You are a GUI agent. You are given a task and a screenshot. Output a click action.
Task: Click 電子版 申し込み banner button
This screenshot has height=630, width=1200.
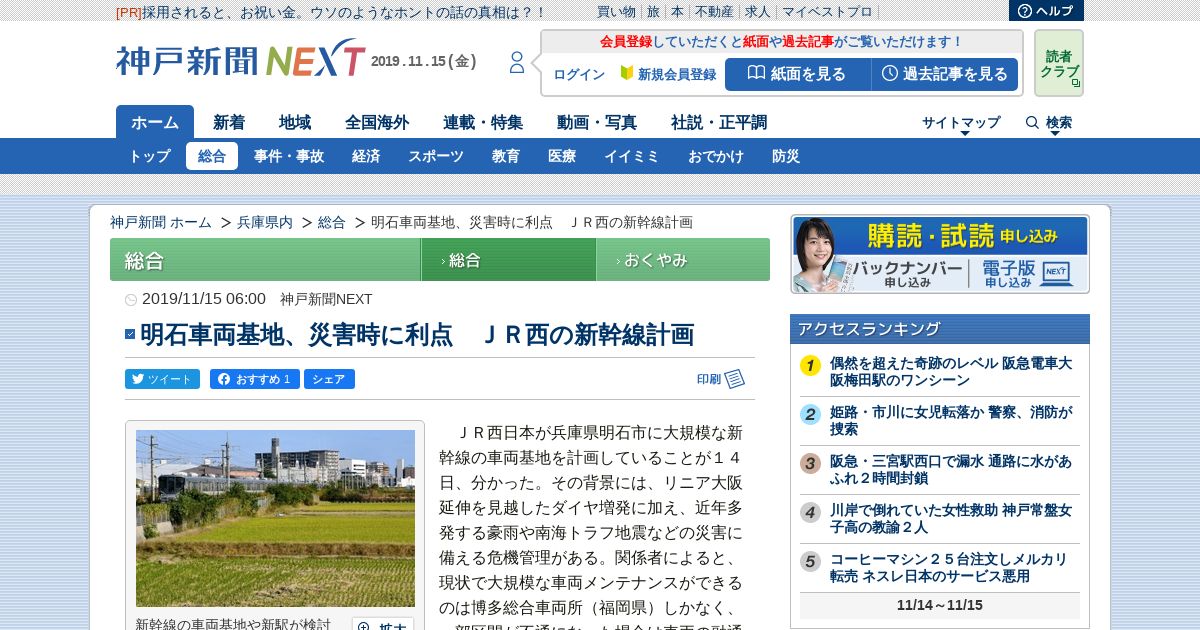click(1028, 274)
